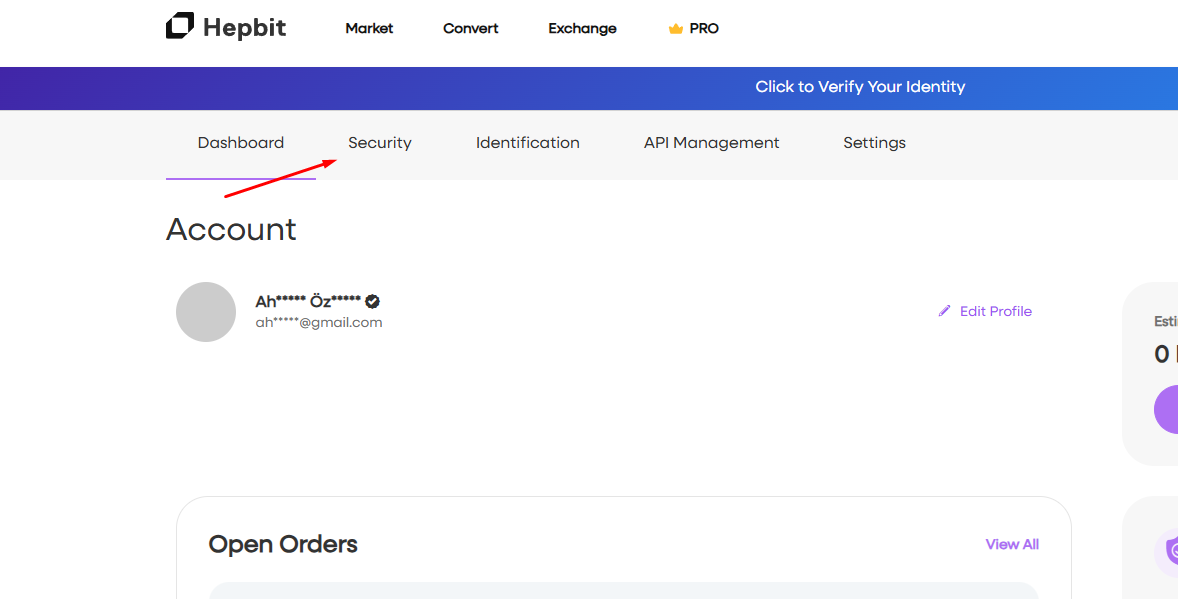This screenshot has width=1178, height=599.
Task: Click the purple shield icon
Action: click(x=1170, y=550)
